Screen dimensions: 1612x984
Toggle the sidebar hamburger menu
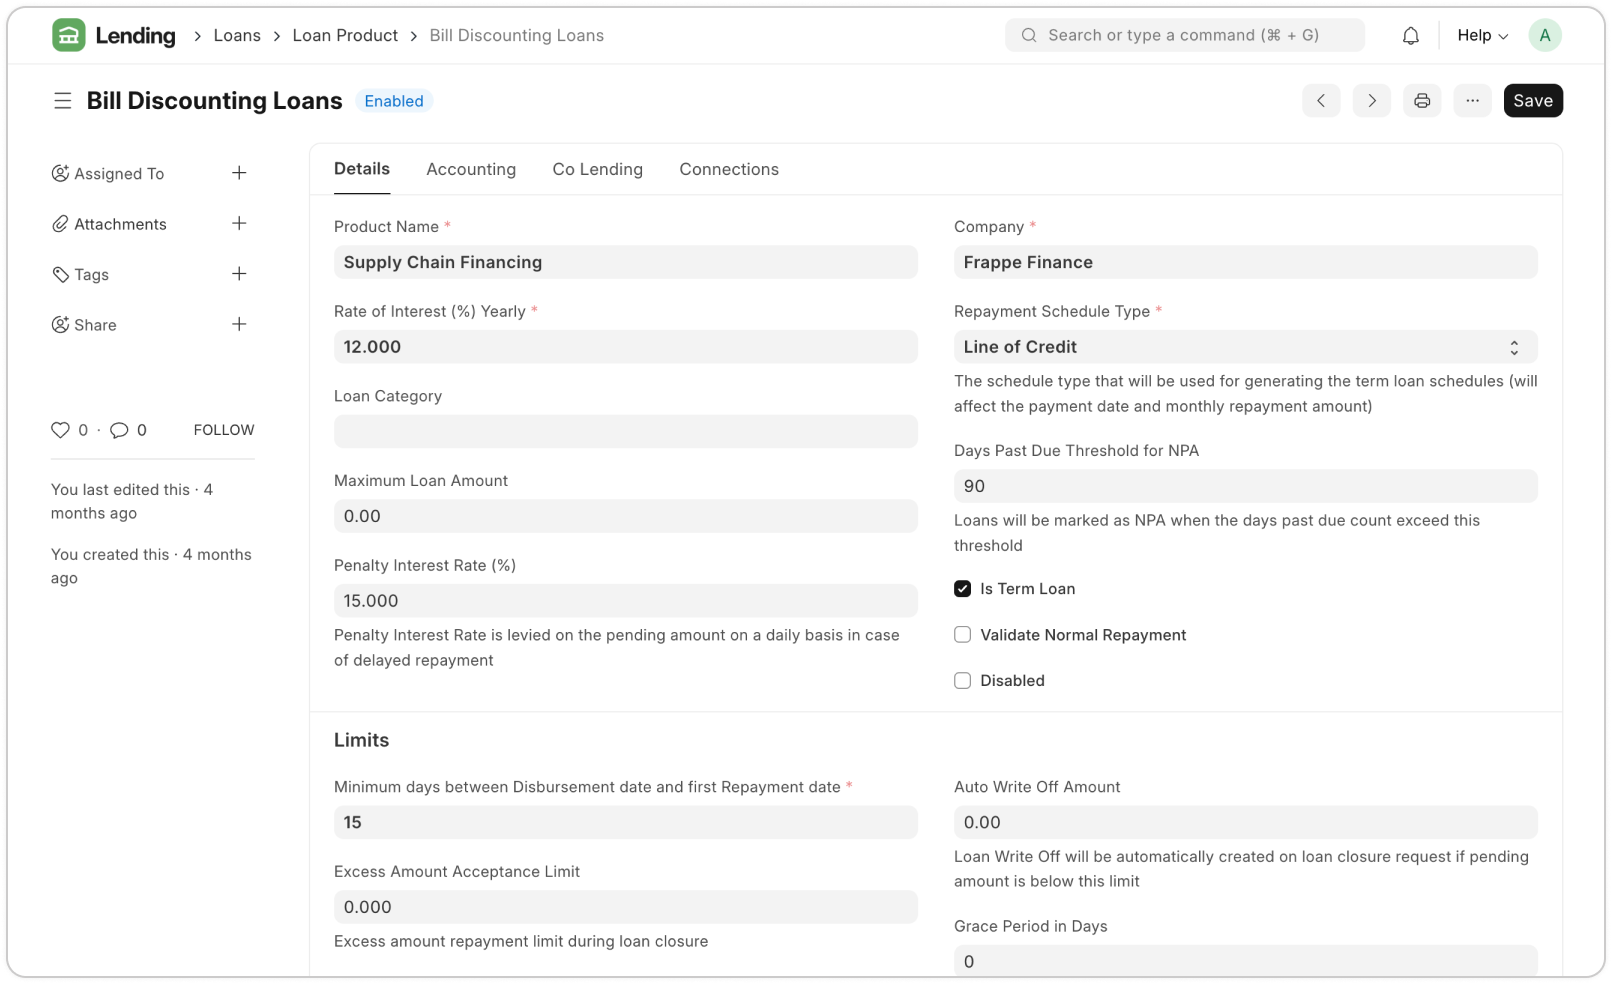click(62, 101)
